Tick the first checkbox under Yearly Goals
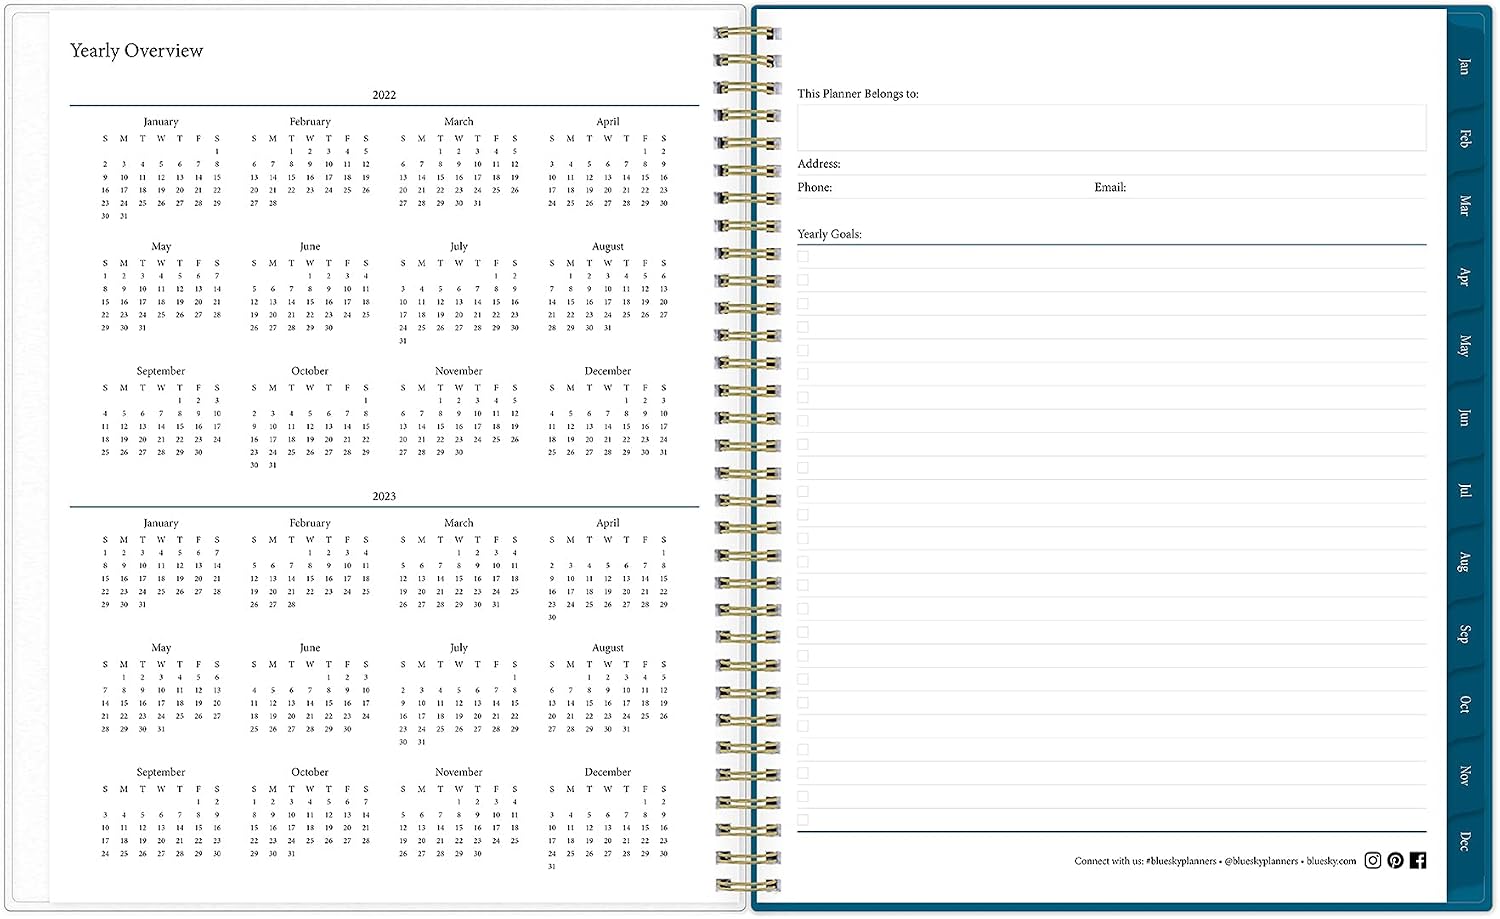 (803, 256)
